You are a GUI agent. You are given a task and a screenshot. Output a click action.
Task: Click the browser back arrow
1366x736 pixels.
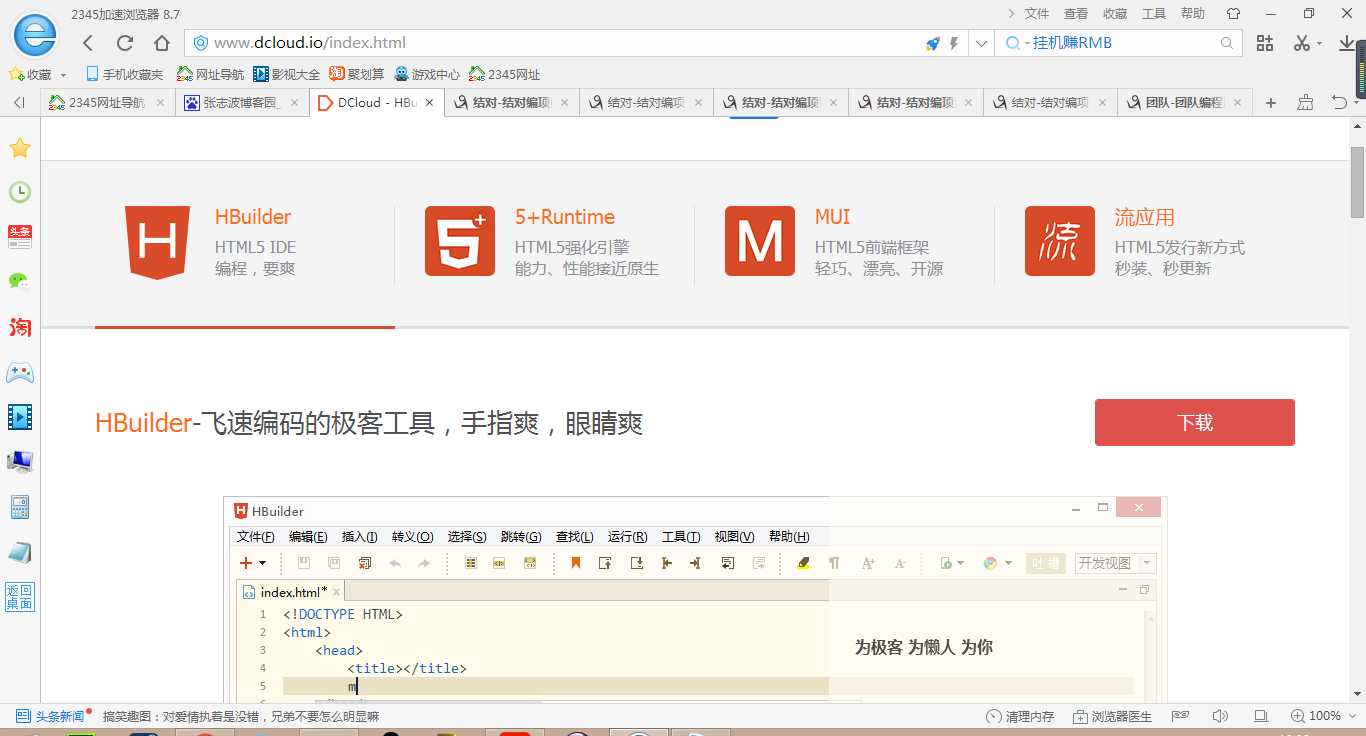88,43
